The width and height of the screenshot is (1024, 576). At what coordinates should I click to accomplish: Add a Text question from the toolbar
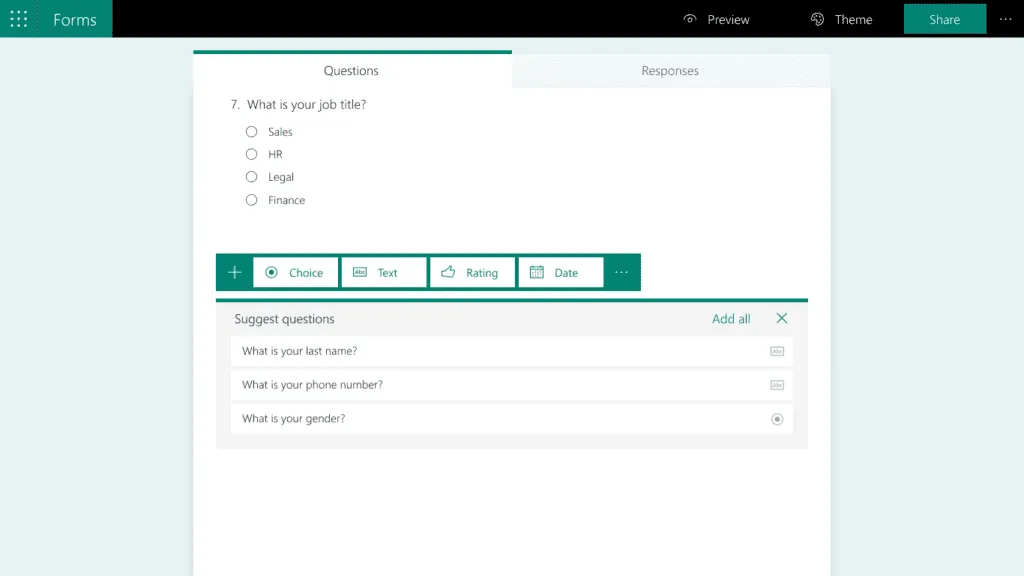pyautogui.click(x=384, y=272)
